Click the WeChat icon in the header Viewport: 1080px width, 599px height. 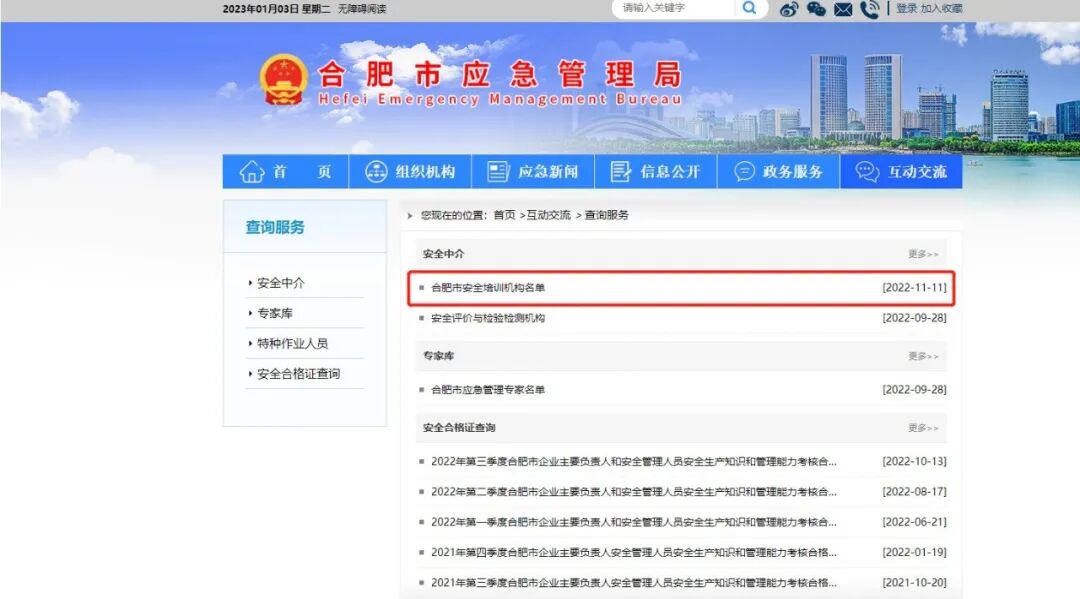tap(818, 9)
